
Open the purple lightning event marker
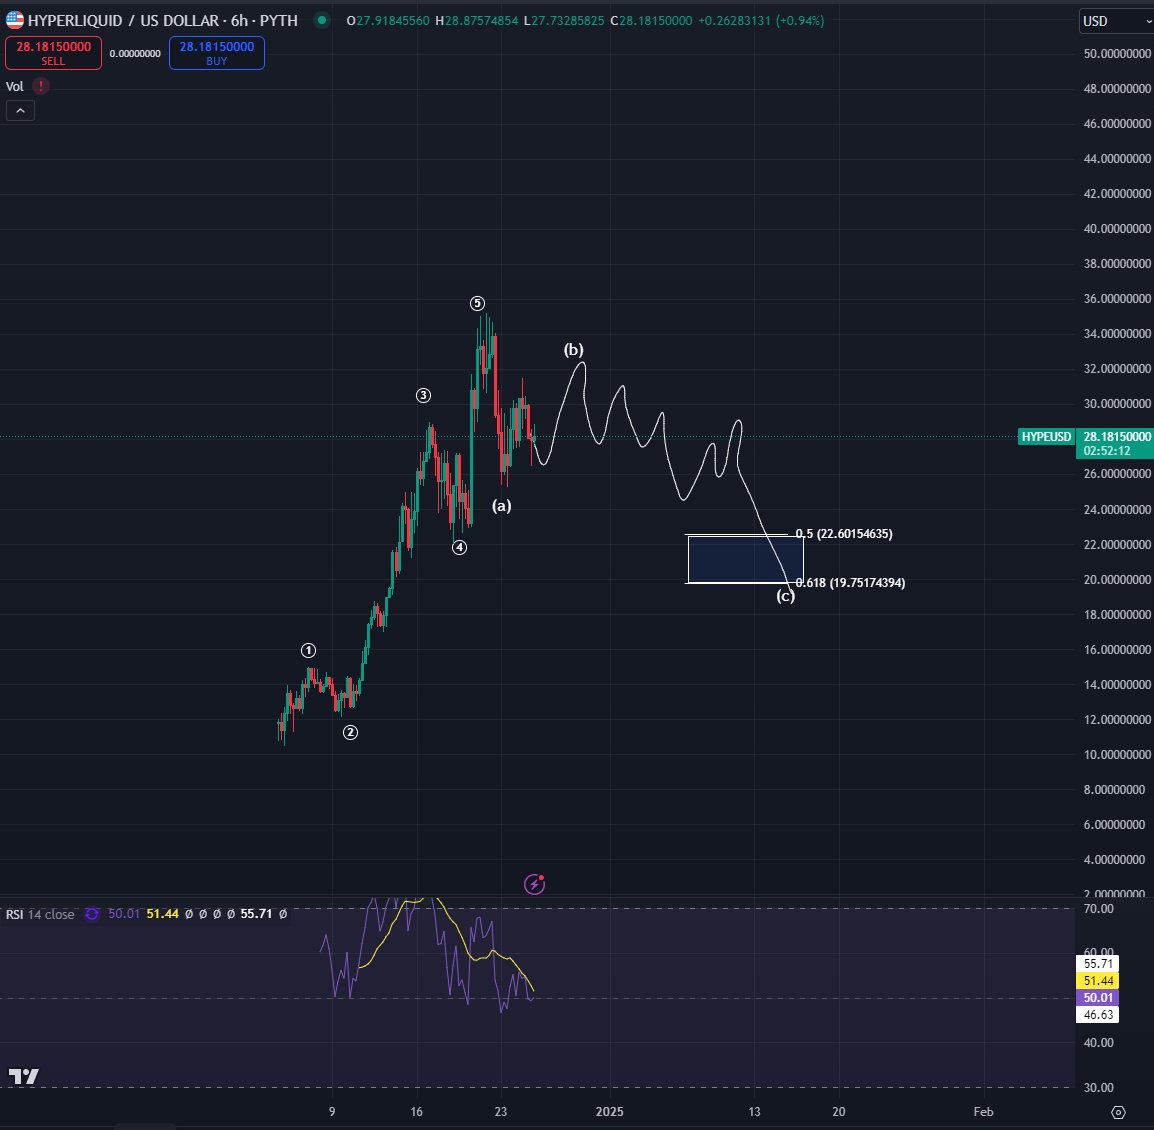click(534, 883)
